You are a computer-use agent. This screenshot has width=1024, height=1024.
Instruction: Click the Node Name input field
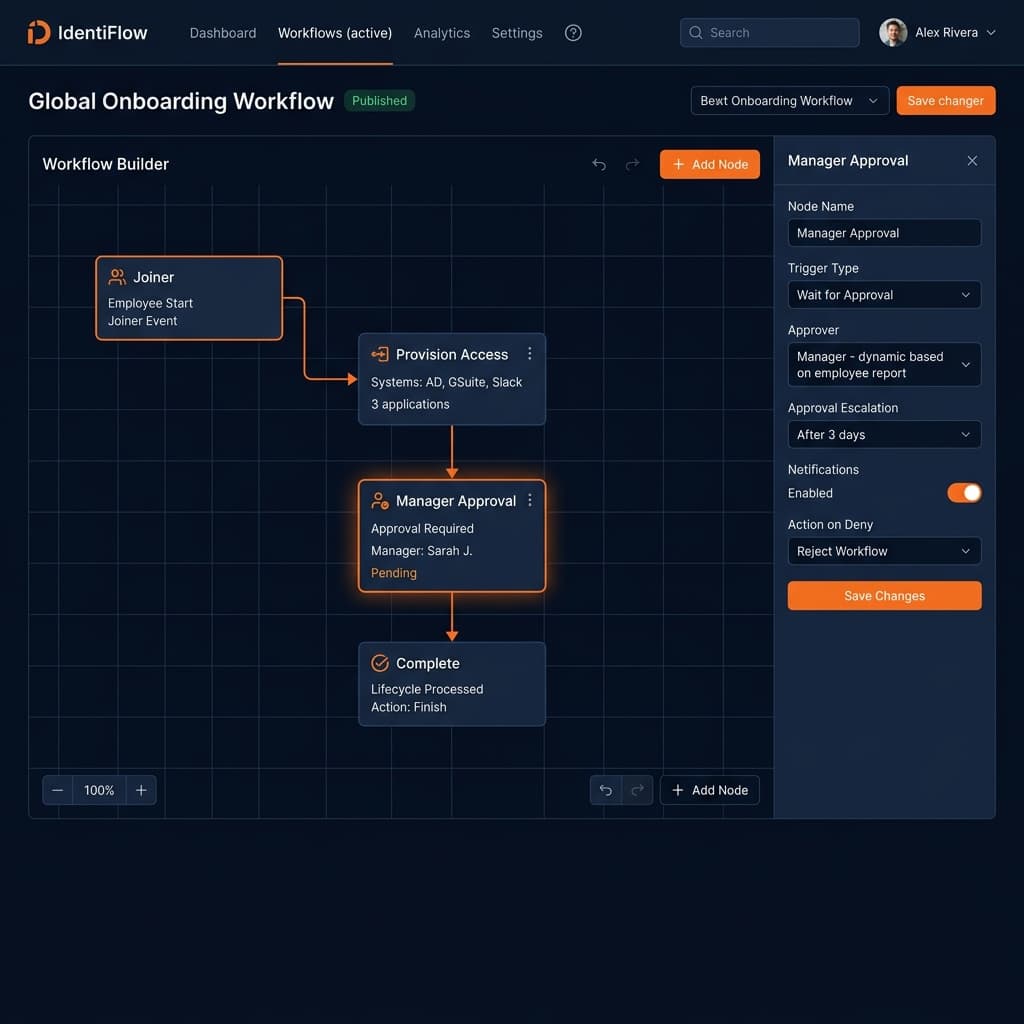pyautogui.click(x=884, y=233)
